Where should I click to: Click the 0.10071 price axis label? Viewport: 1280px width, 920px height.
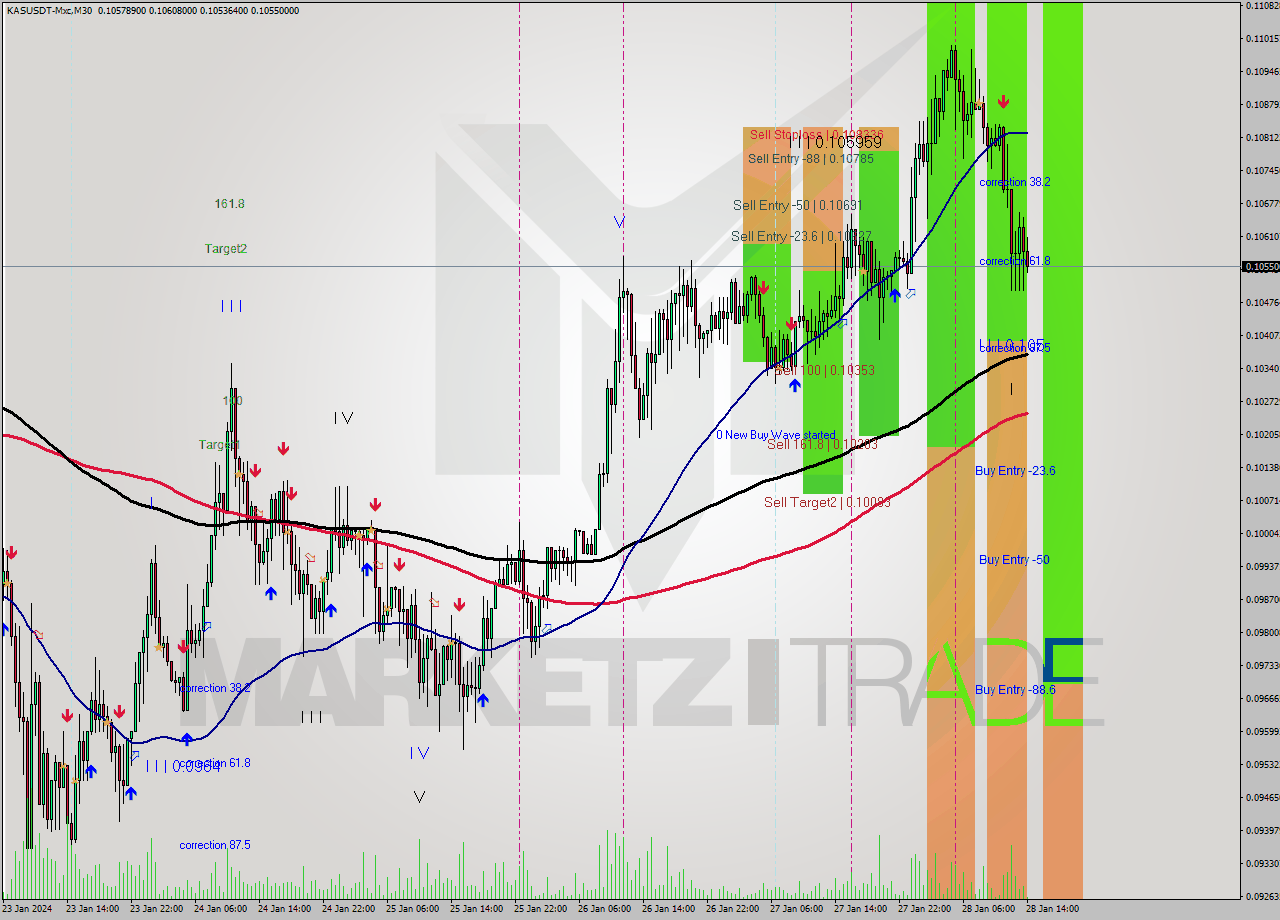coord(1261,501)
